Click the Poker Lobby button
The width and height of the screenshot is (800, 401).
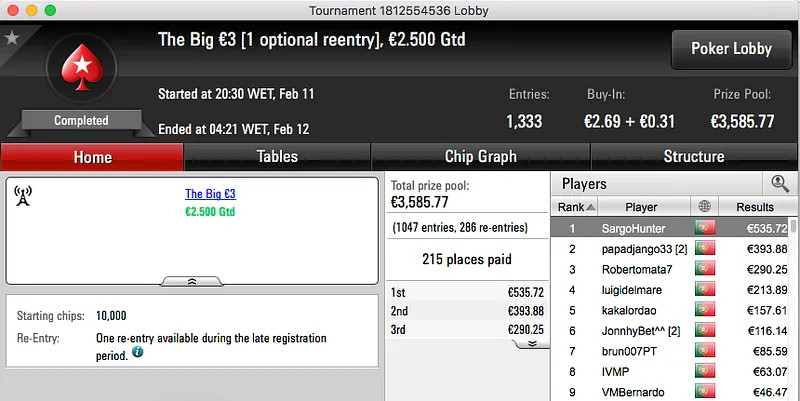click(729, 48)
